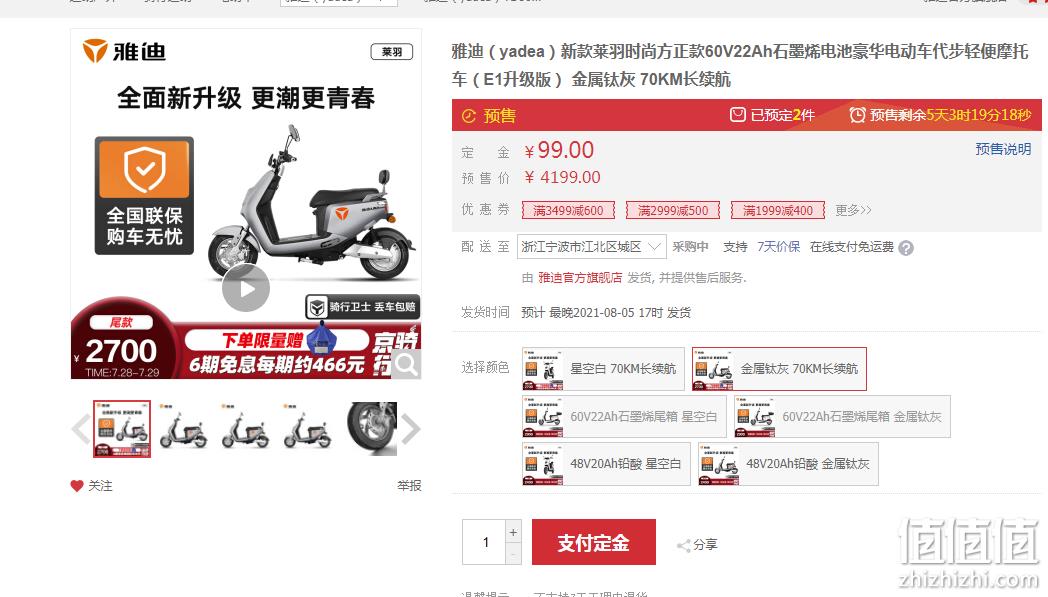Click the magnifier zoom icon on product image
The image size is (1048, 597).
[x=406, y=364]
